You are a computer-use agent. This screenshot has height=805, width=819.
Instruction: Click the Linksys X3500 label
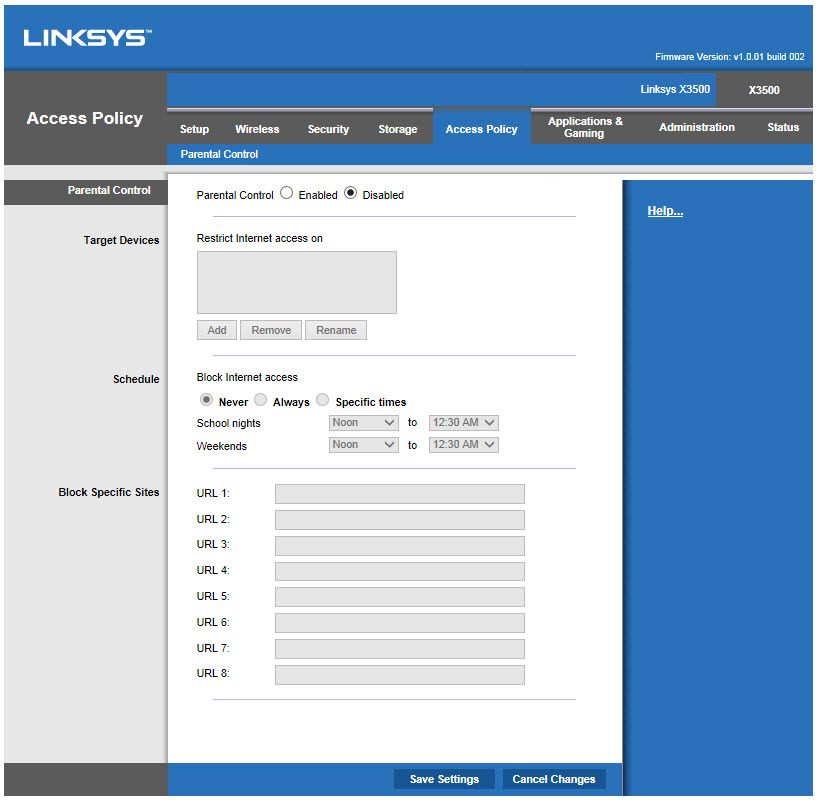pos(675,89)
